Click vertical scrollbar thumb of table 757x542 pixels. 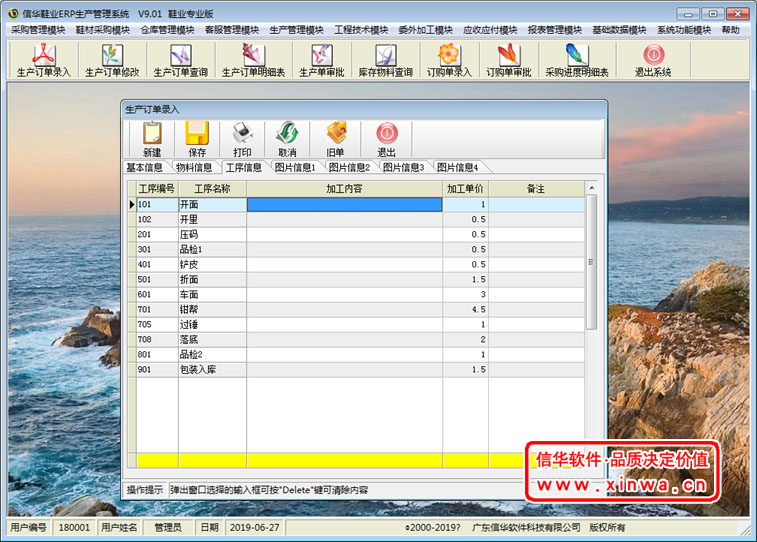point(591,262)
